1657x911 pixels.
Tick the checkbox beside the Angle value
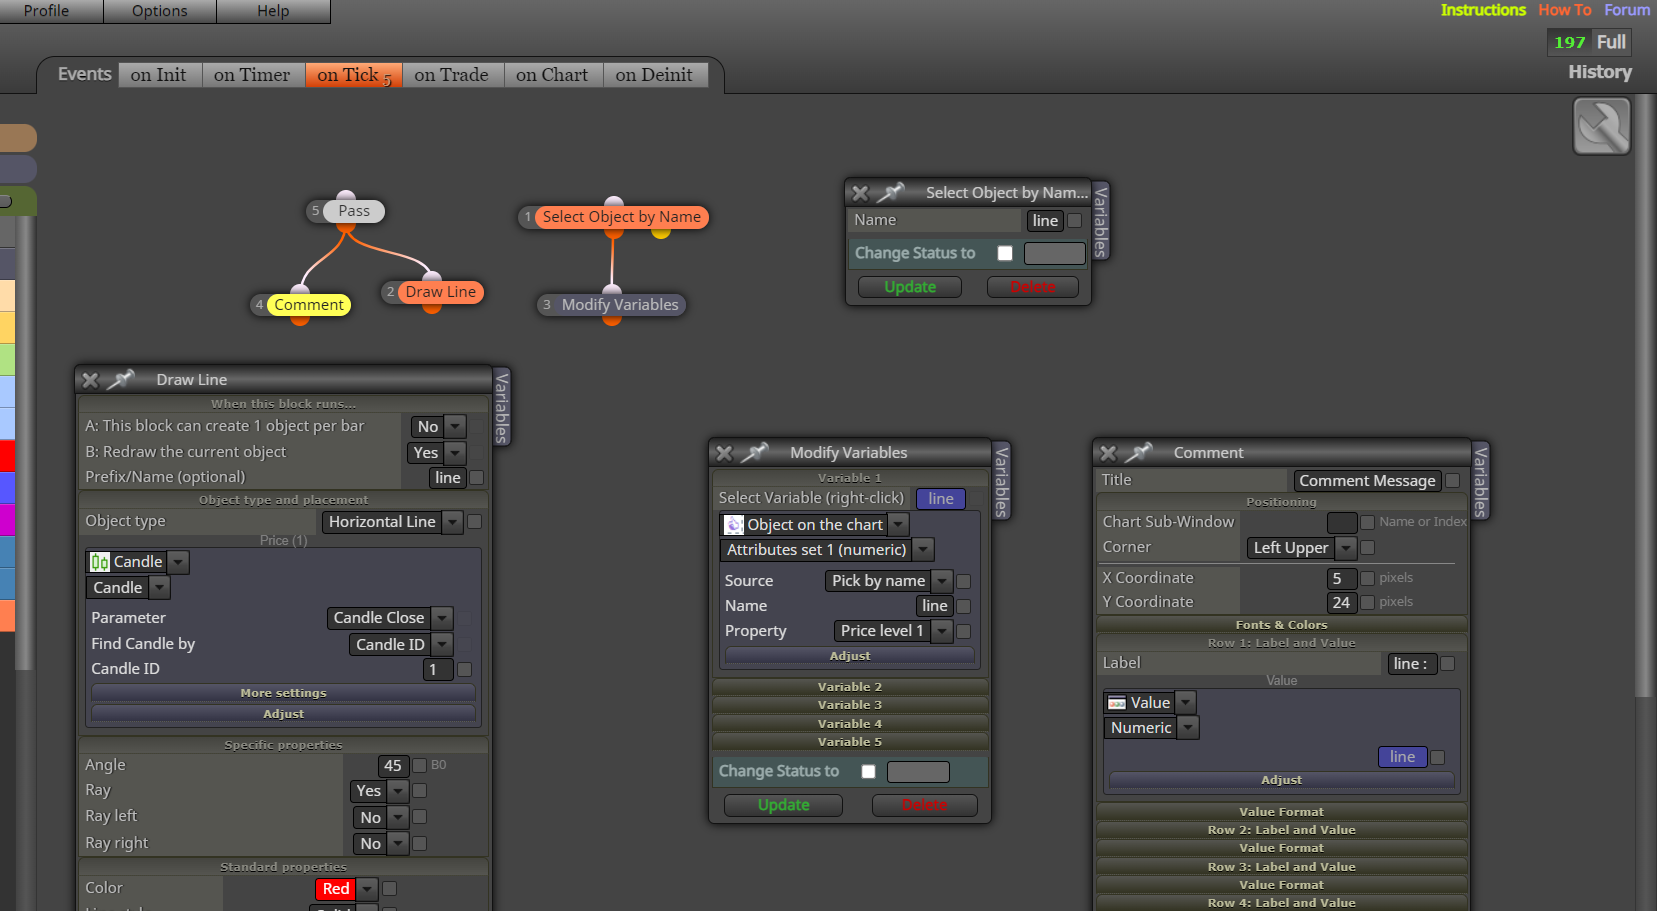[420, 765]
